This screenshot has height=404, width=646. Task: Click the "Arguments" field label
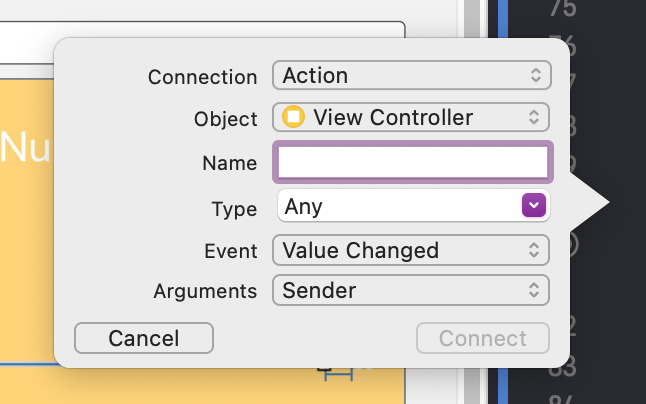pyautogui.click(x=205, y=291)
